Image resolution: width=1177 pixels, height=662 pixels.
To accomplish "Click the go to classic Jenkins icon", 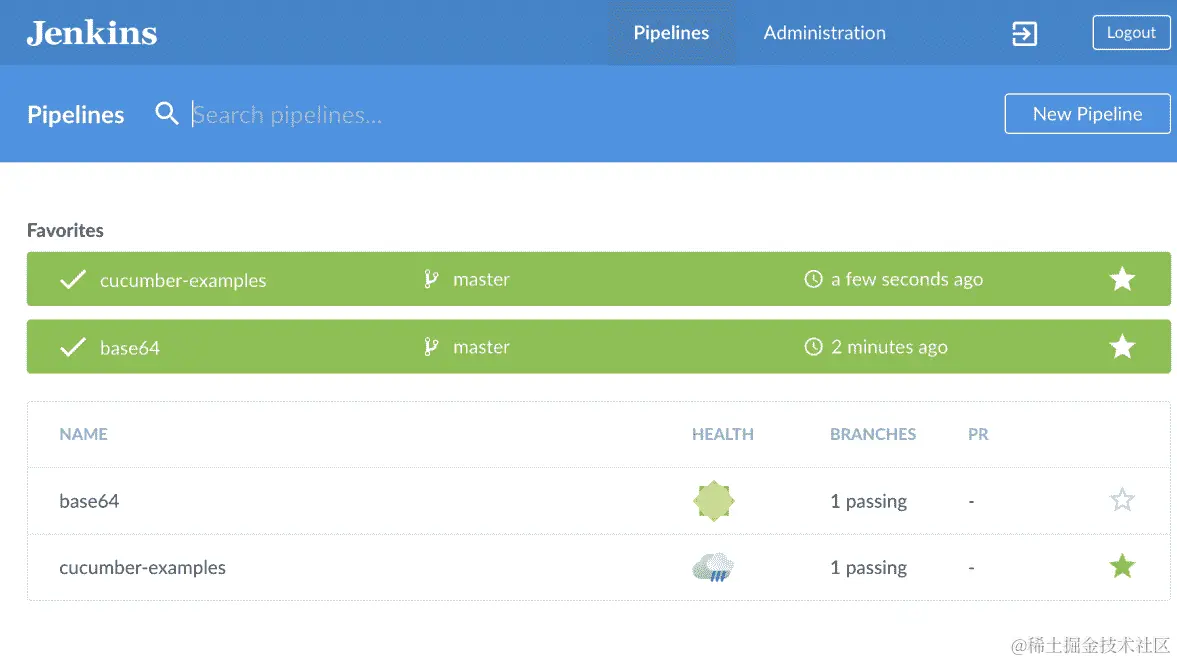I will click(1025, 33).
